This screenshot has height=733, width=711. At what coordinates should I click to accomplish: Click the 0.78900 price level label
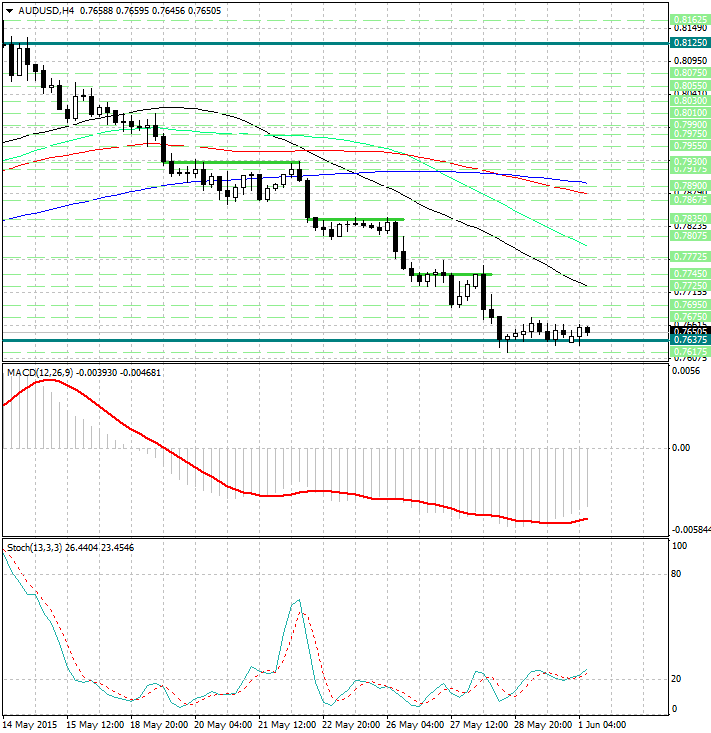click(690, 186)
